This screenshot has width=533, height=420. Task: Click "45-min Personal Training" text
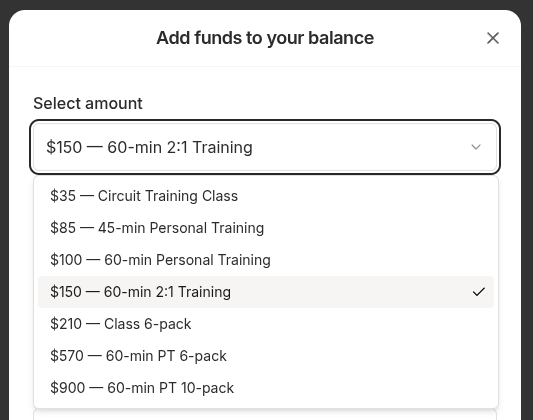click(x=181, y=228)
